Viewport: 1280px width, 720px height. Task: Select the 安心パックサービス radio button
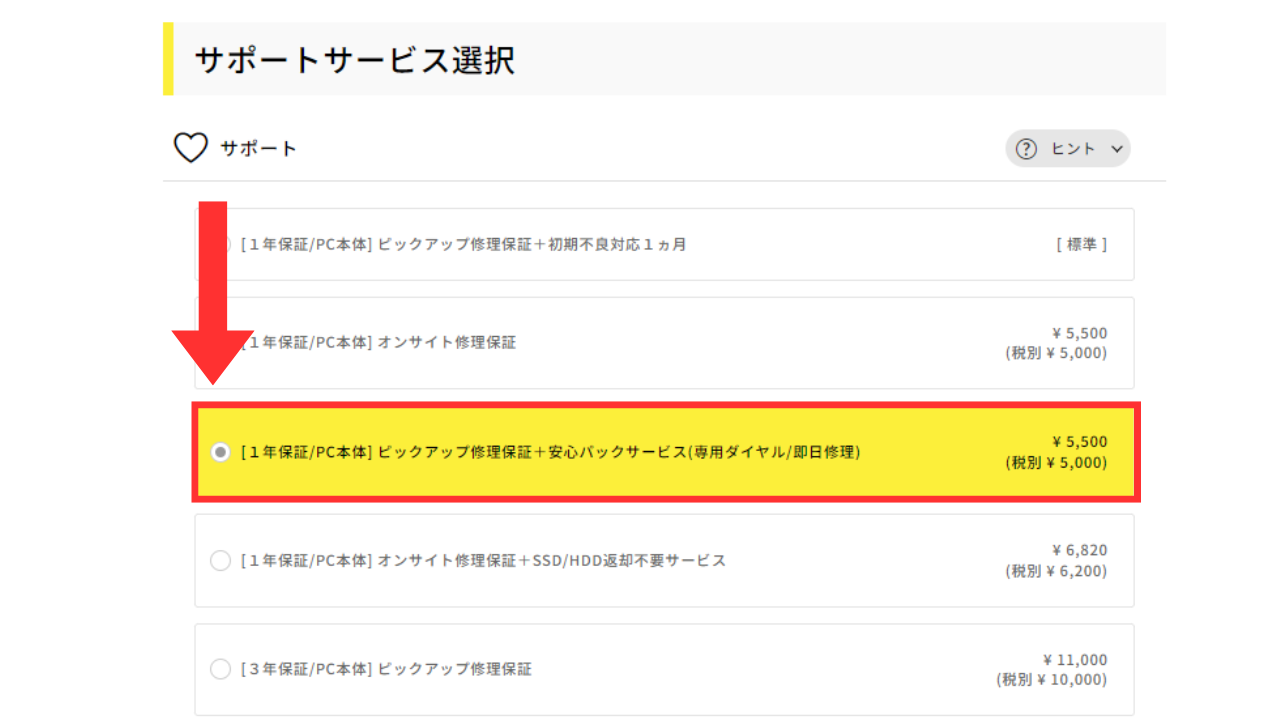pyautogui.click(x=220, y=452)
